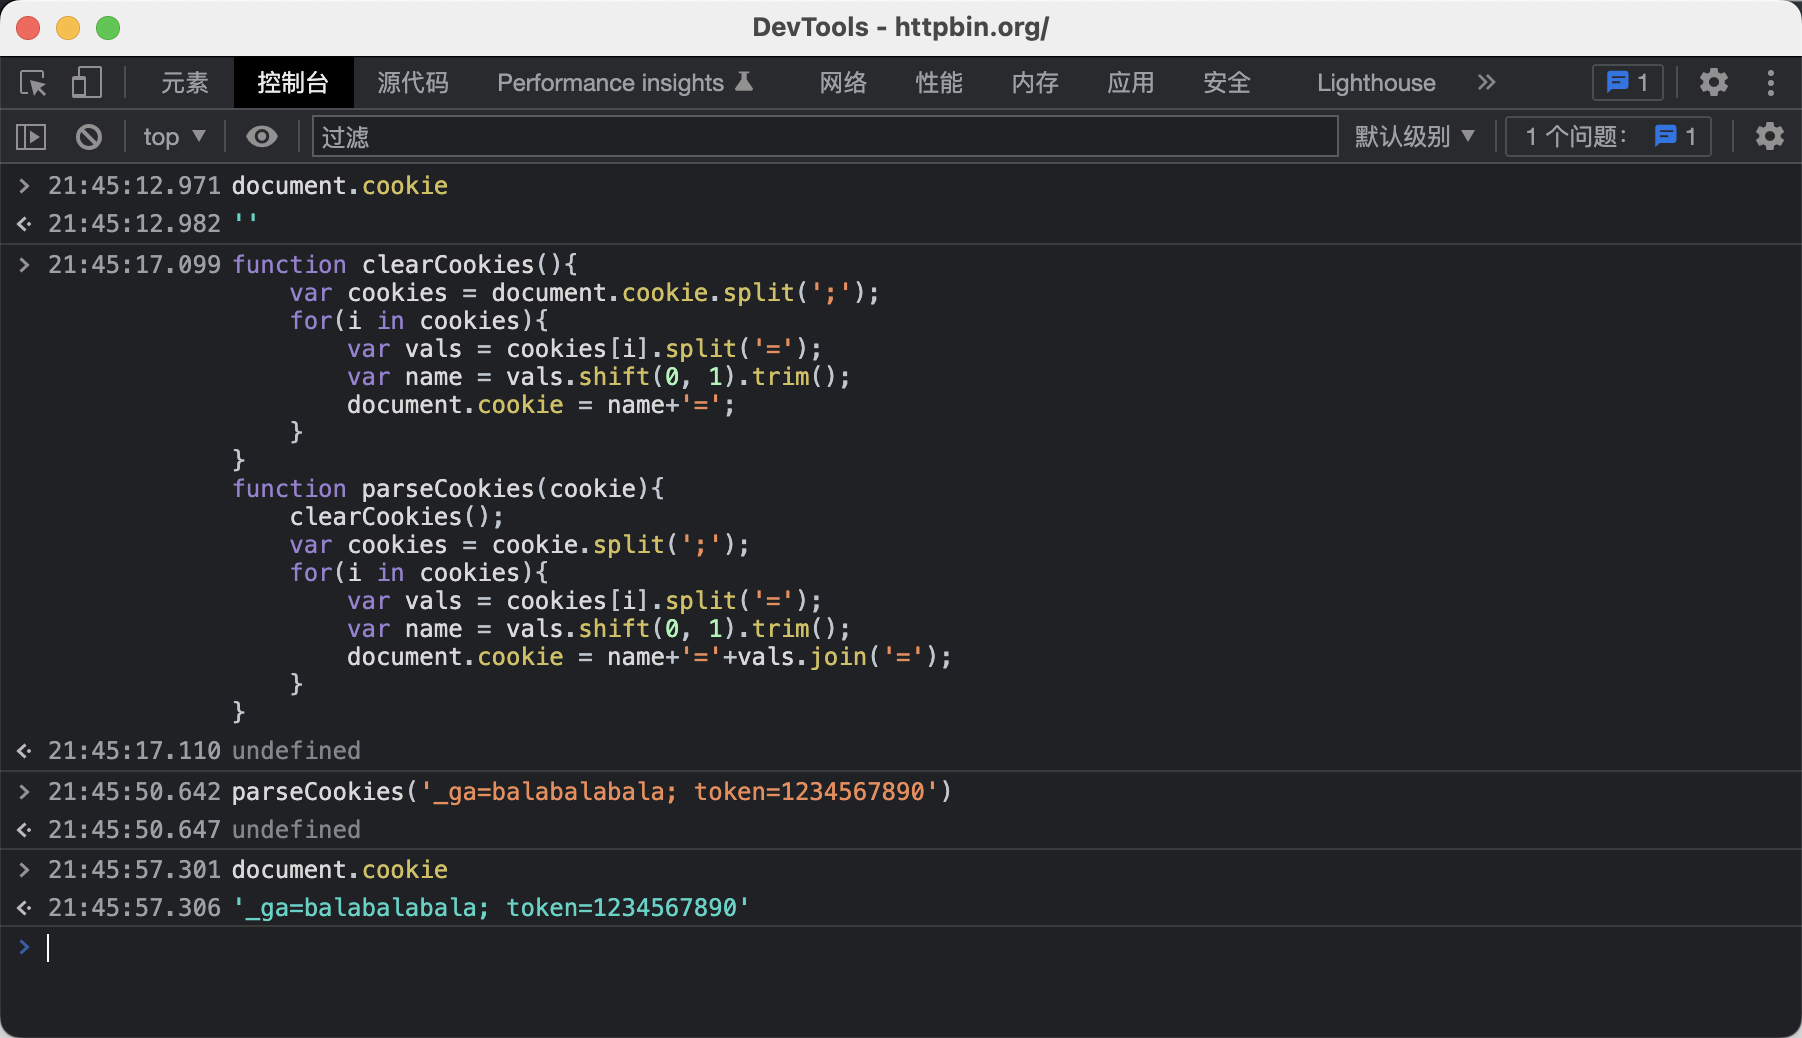Viewport: 1802px width, 1038px height.
Task: Open the Lighthouse tab
Action: click(x=1376, y=83)
